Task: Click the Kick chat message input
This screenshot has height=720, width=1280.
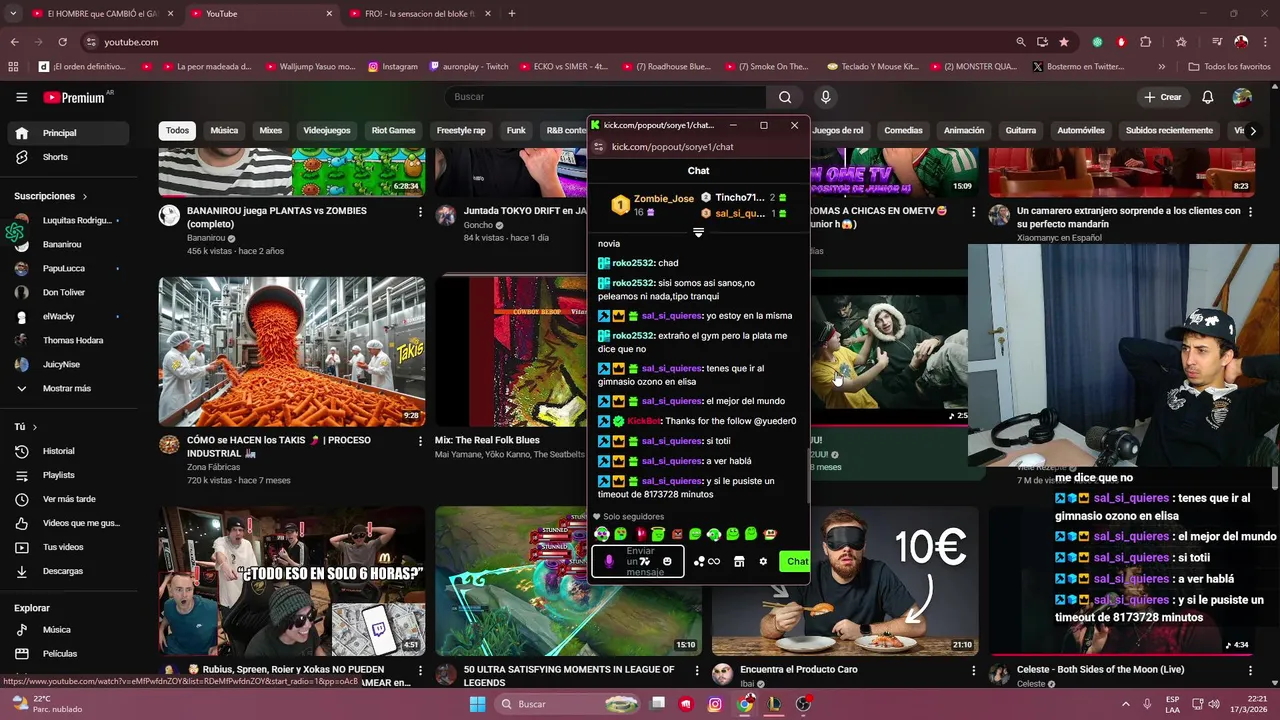Action: [637, 561]
